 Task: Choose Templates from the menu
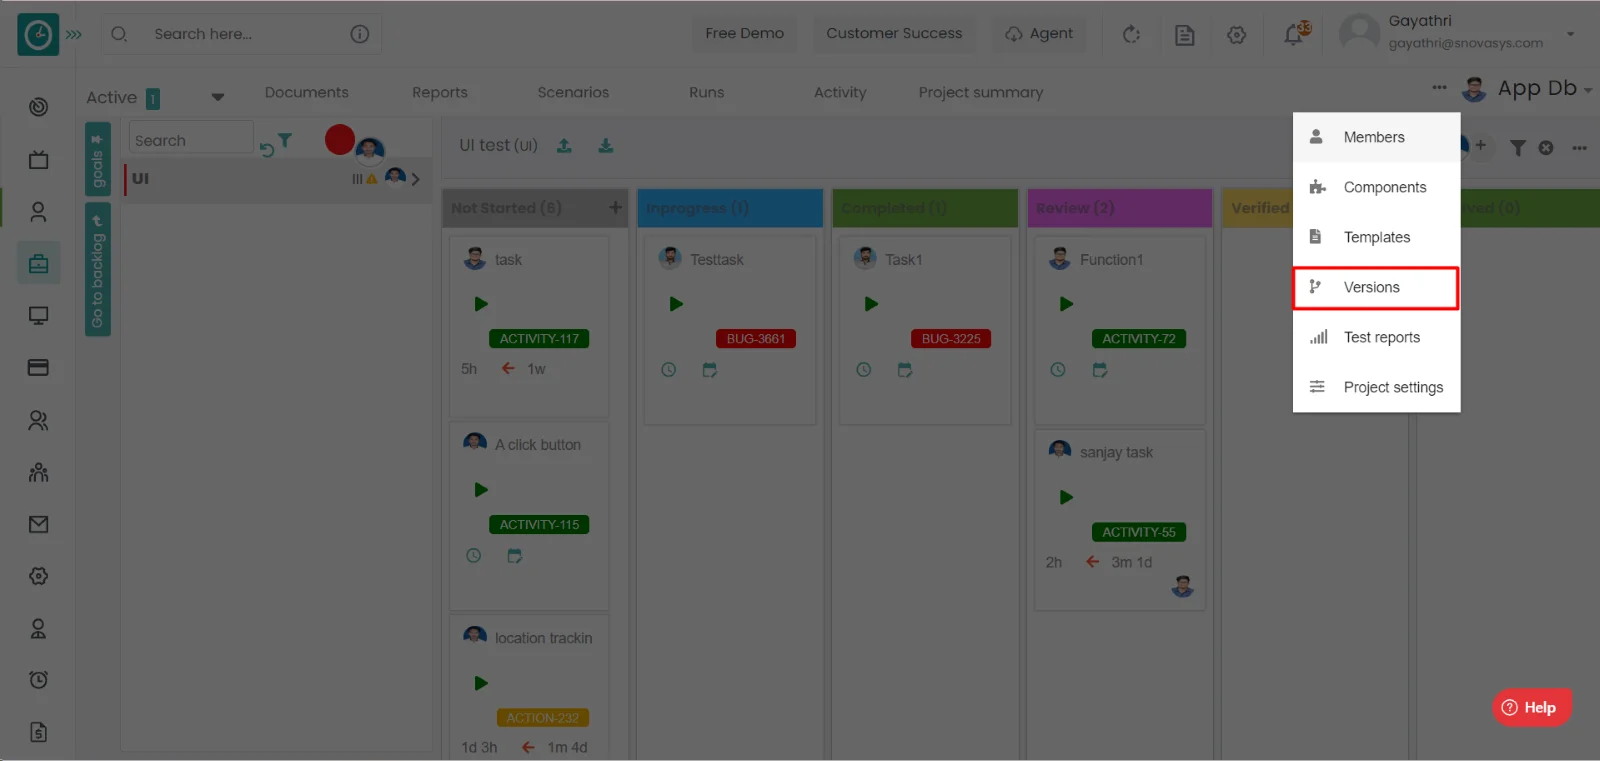pyautogui.click(x=1376, y=237)
